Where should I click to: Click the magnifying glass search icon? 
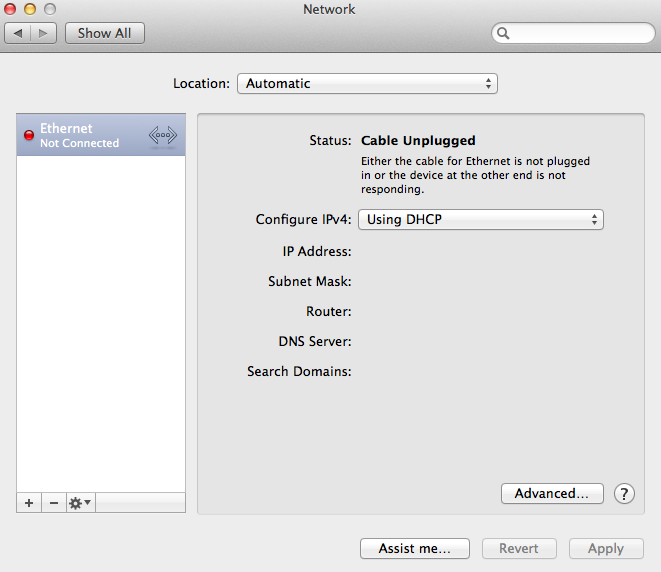pyautogui.click(x=504, y=33)
